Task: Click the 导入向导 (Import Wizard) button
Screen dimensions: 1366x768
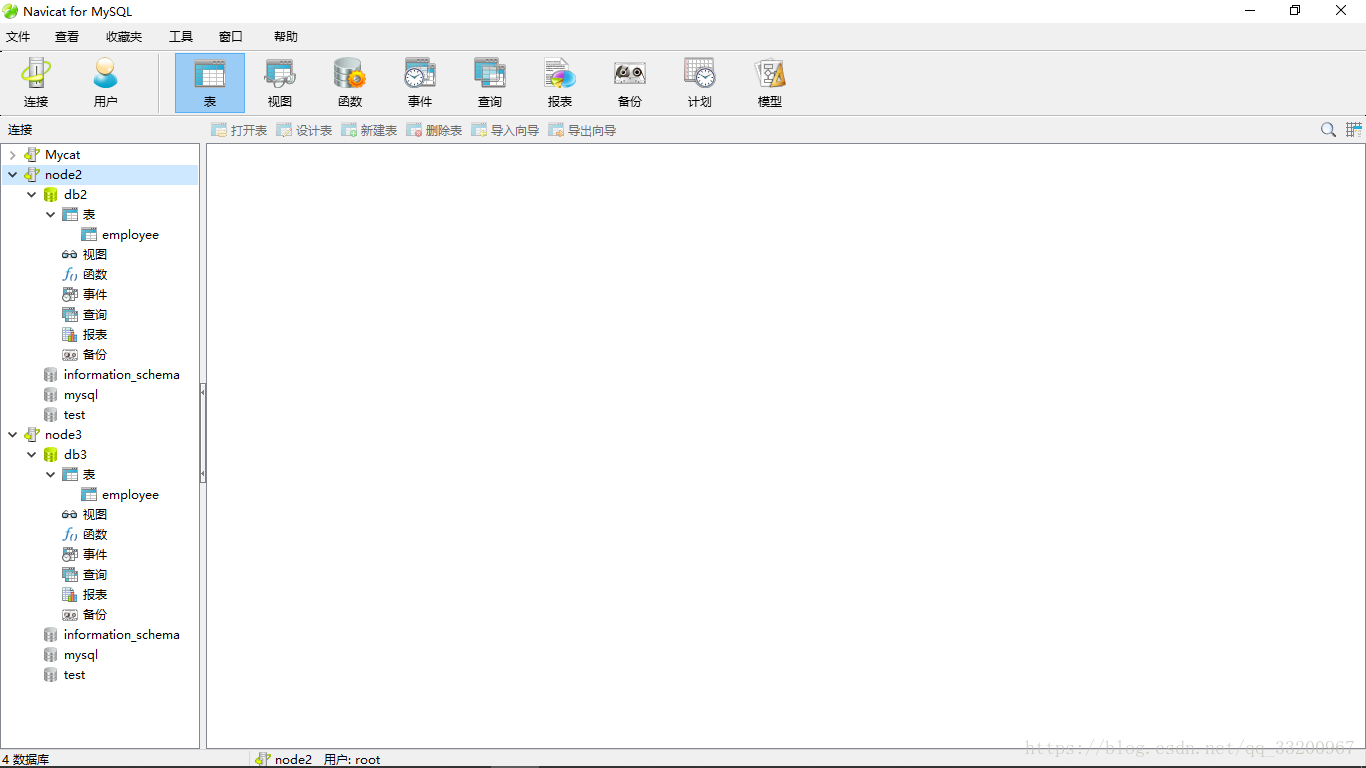Action: [x=505, y=131]
